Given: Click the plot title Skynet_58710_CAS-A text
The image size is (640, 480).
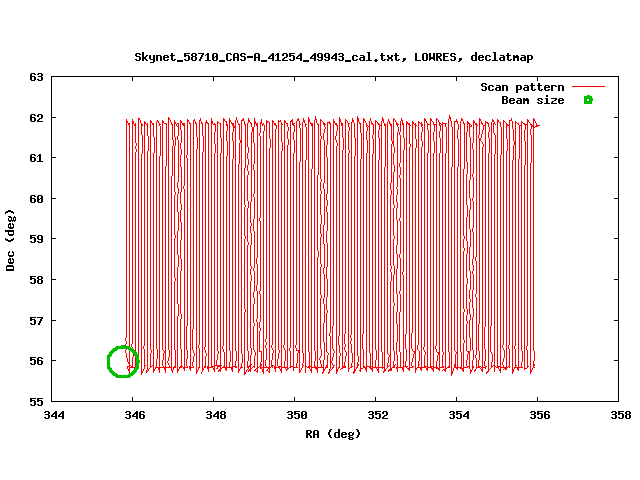Looking at the screenshot, I should coord(333,57).
